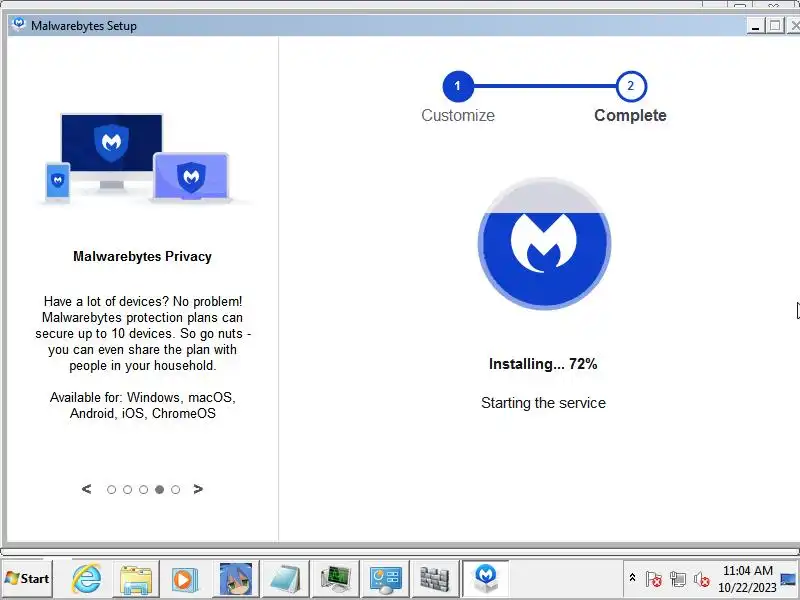The height and width of the screenshot is (600, 800).
Task: Click the Show desktop tray button
Action: [x=790, y=579]
